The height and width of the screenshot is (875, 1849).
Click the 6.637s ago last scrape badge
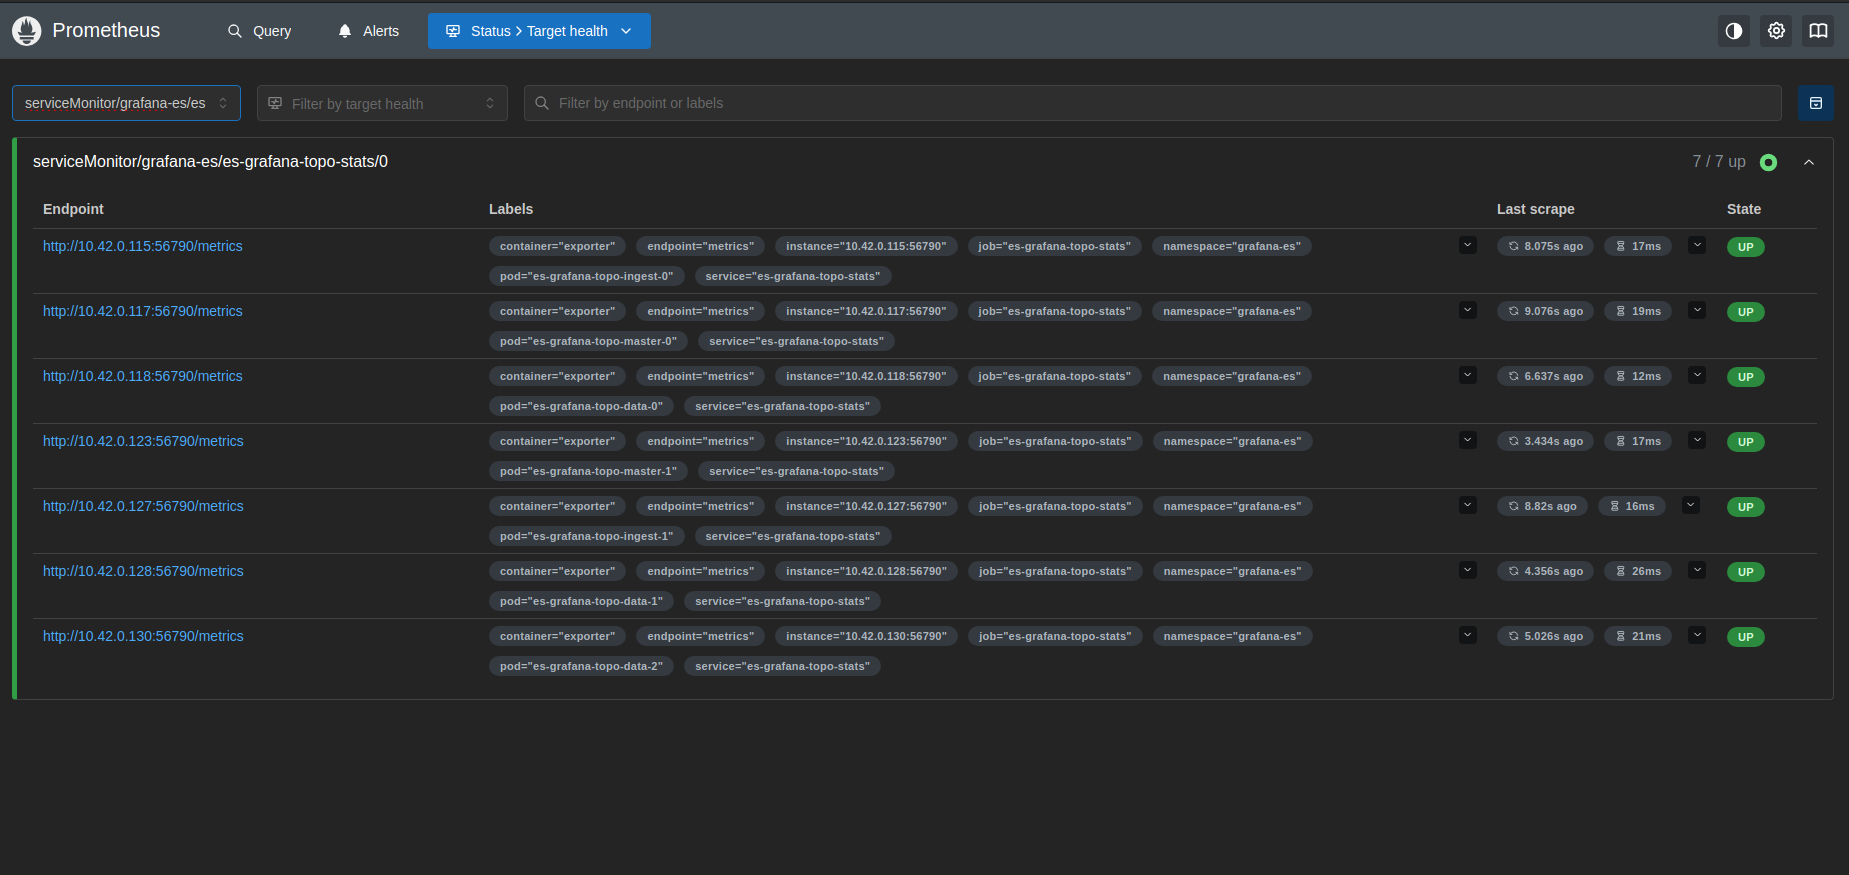pyautogui.click(x=1546, y=376)
